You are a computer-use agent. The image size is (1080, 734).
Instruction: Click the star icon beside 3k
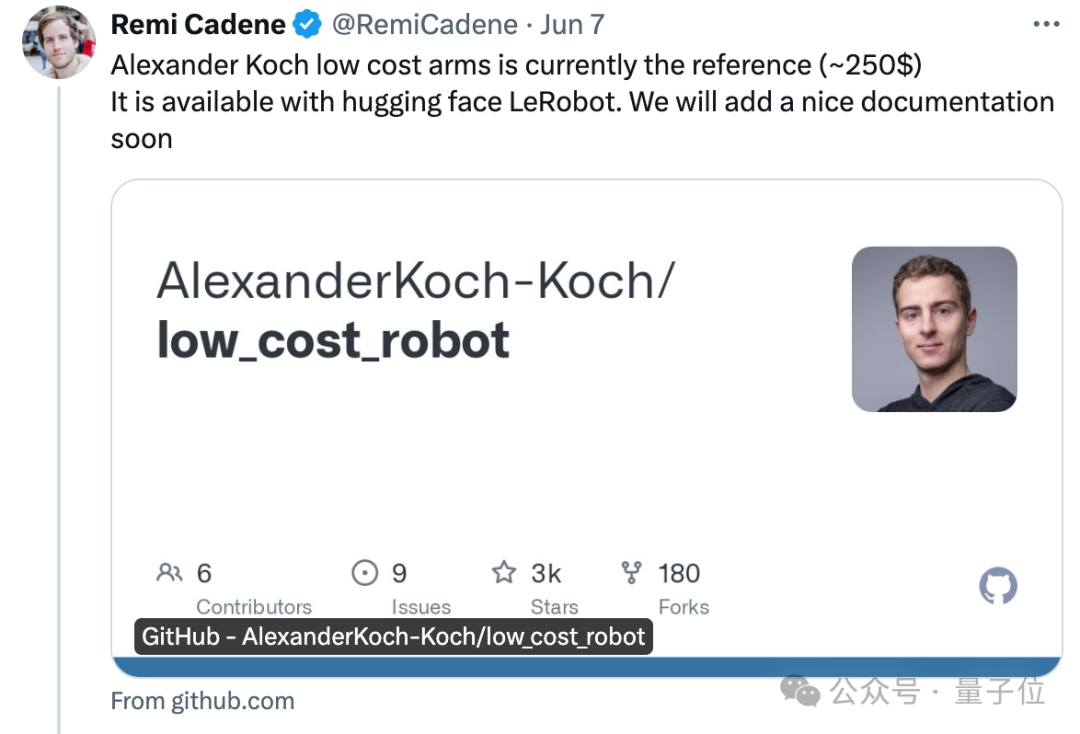503,572
